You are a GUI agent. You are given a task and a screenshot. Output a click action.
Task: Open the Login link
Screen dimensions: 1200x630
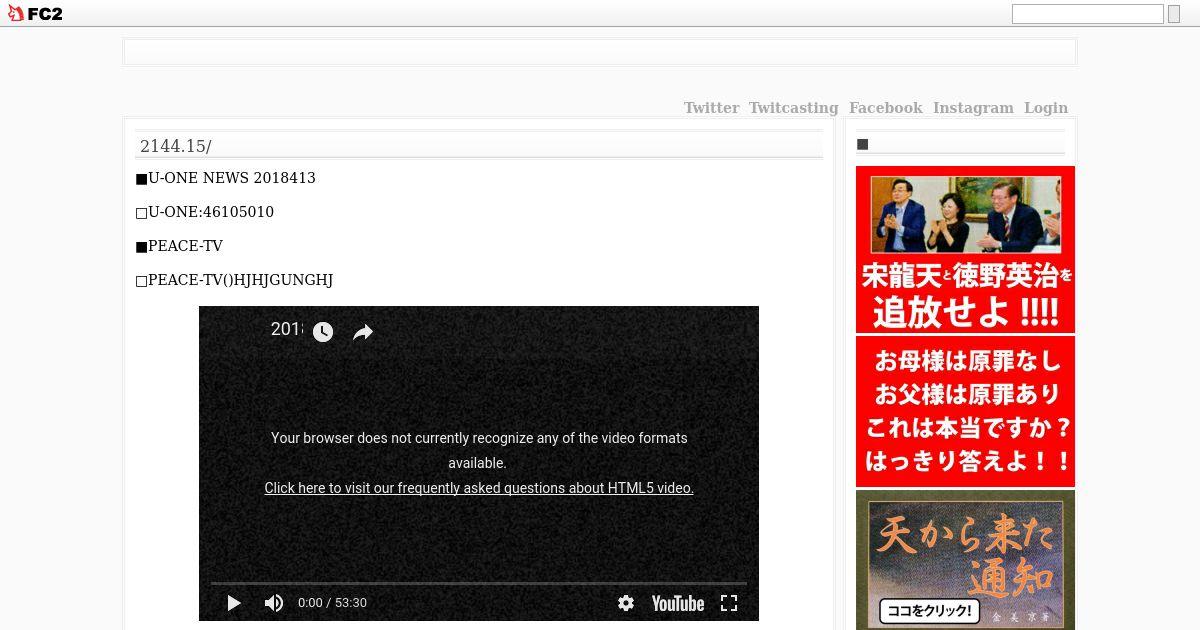pos(1046,108)
